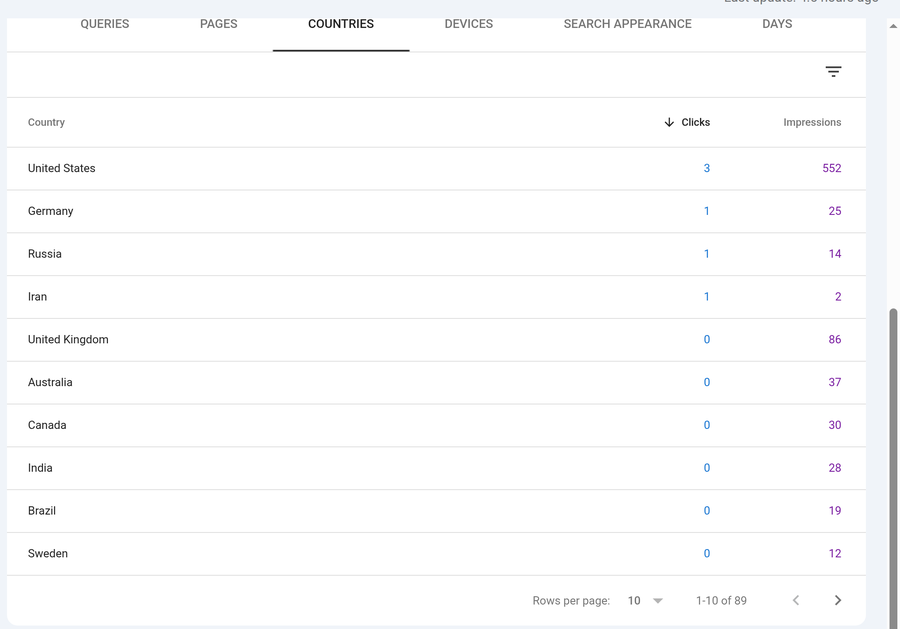The height and width of the screenshot is (629, 900).
Task: Go to previous page of results
Action: pyautogui.click(x=796, y=600)
